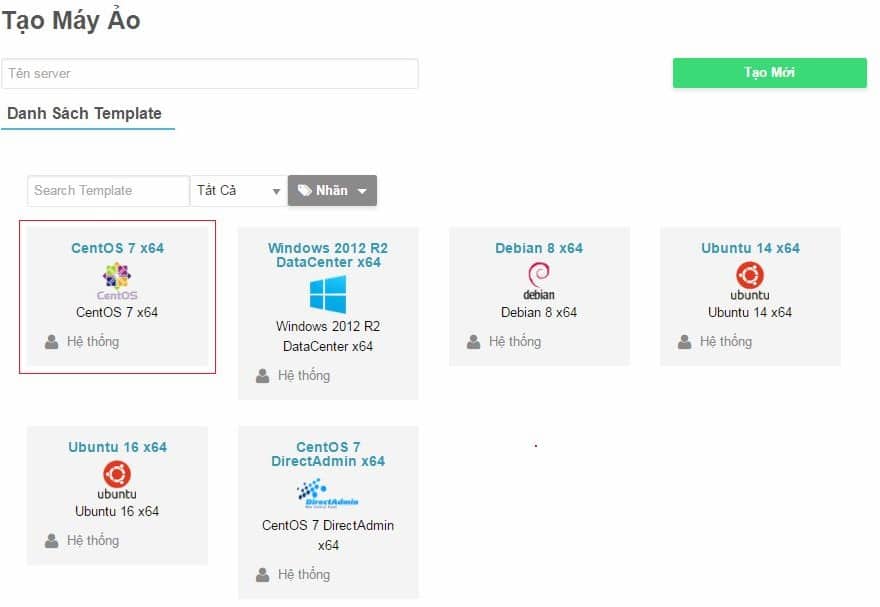Expand the Nhãn dropdown arrow

coord(362,190)
